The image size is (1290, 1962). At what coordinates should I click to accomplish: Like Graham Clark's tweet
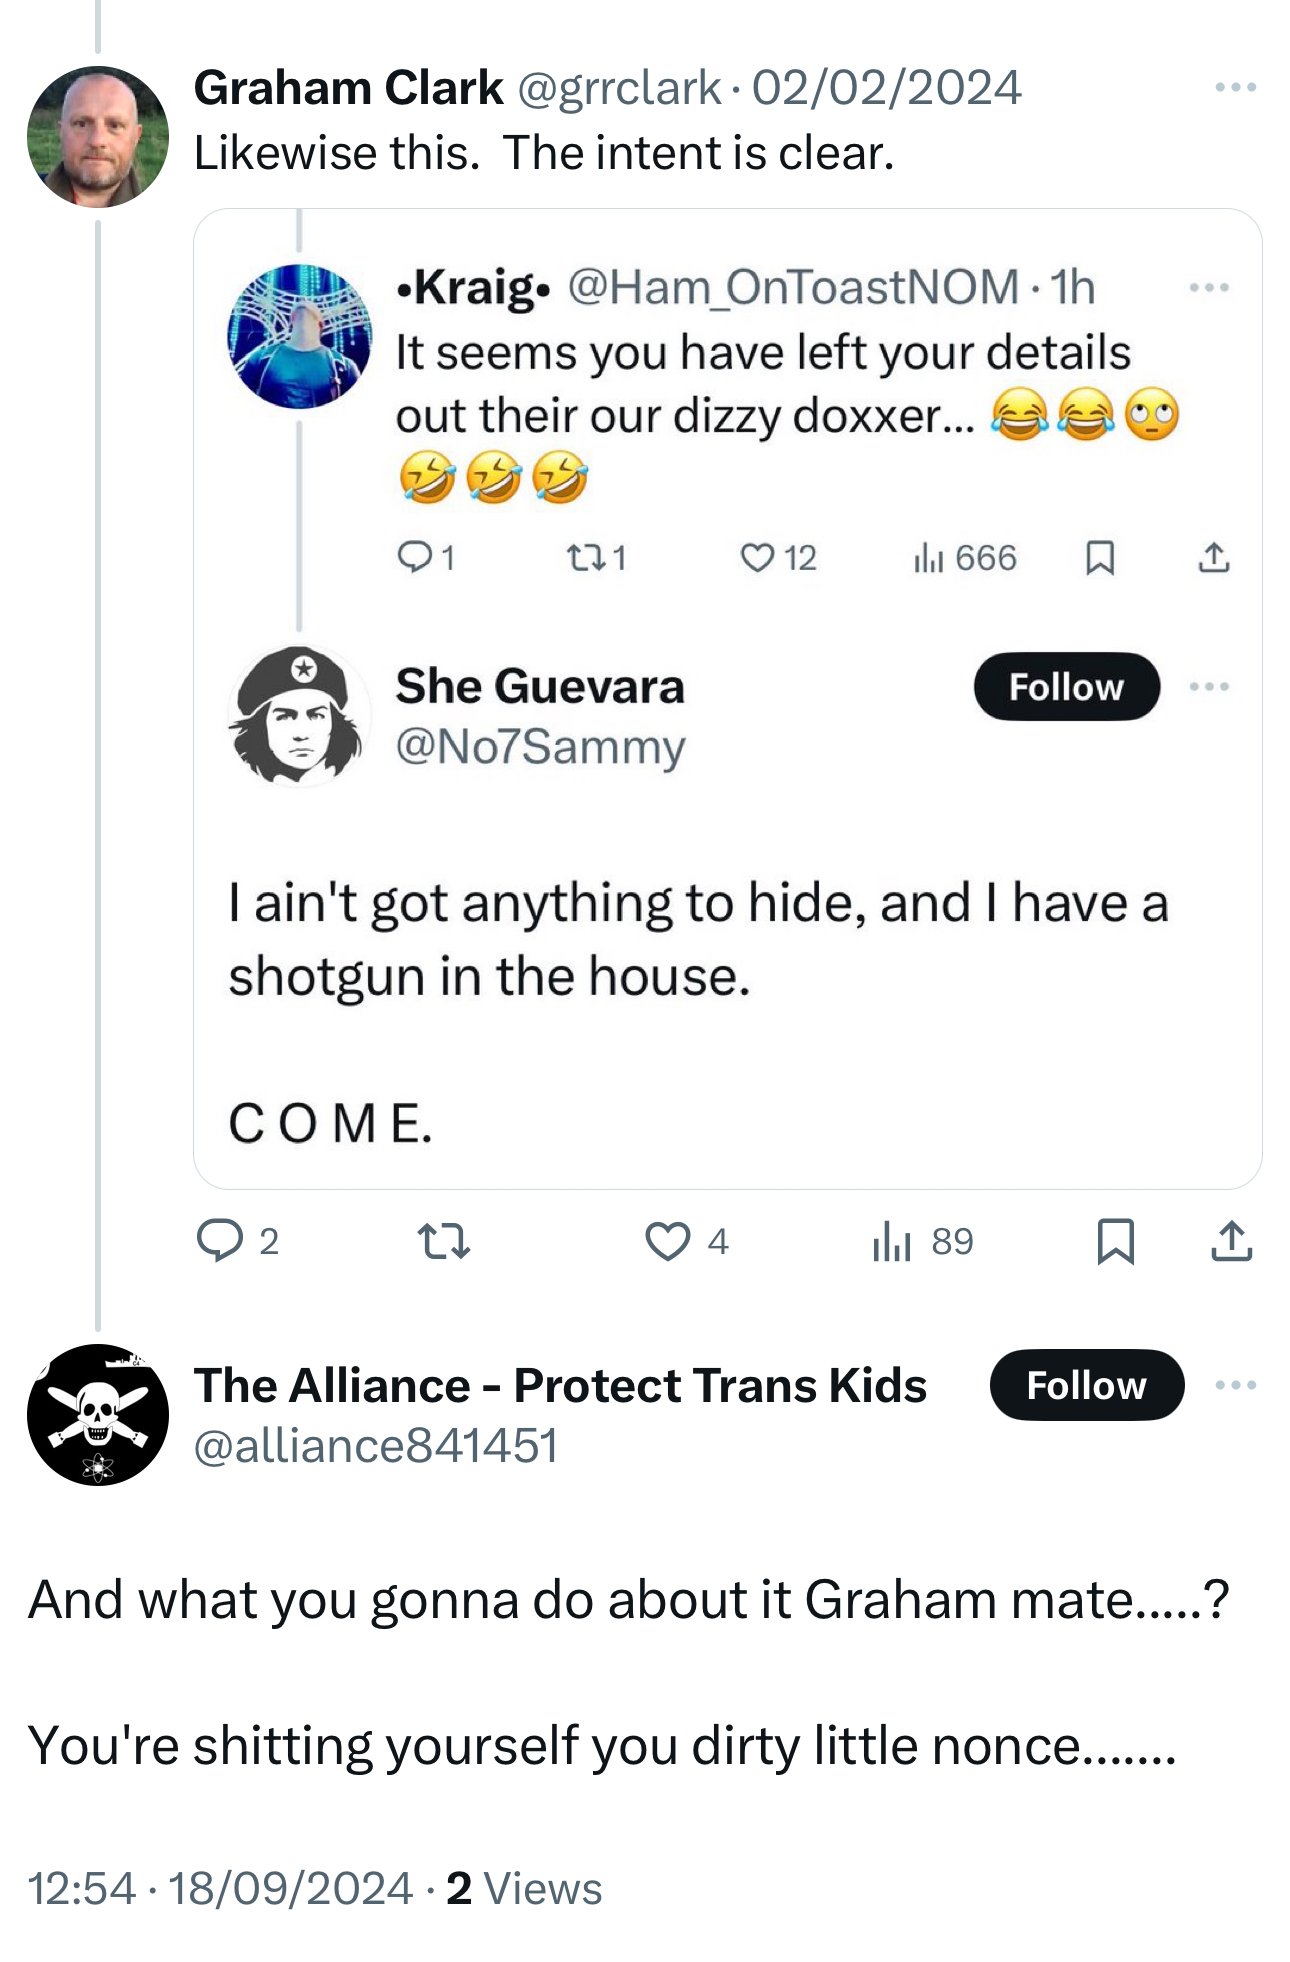667,1241
